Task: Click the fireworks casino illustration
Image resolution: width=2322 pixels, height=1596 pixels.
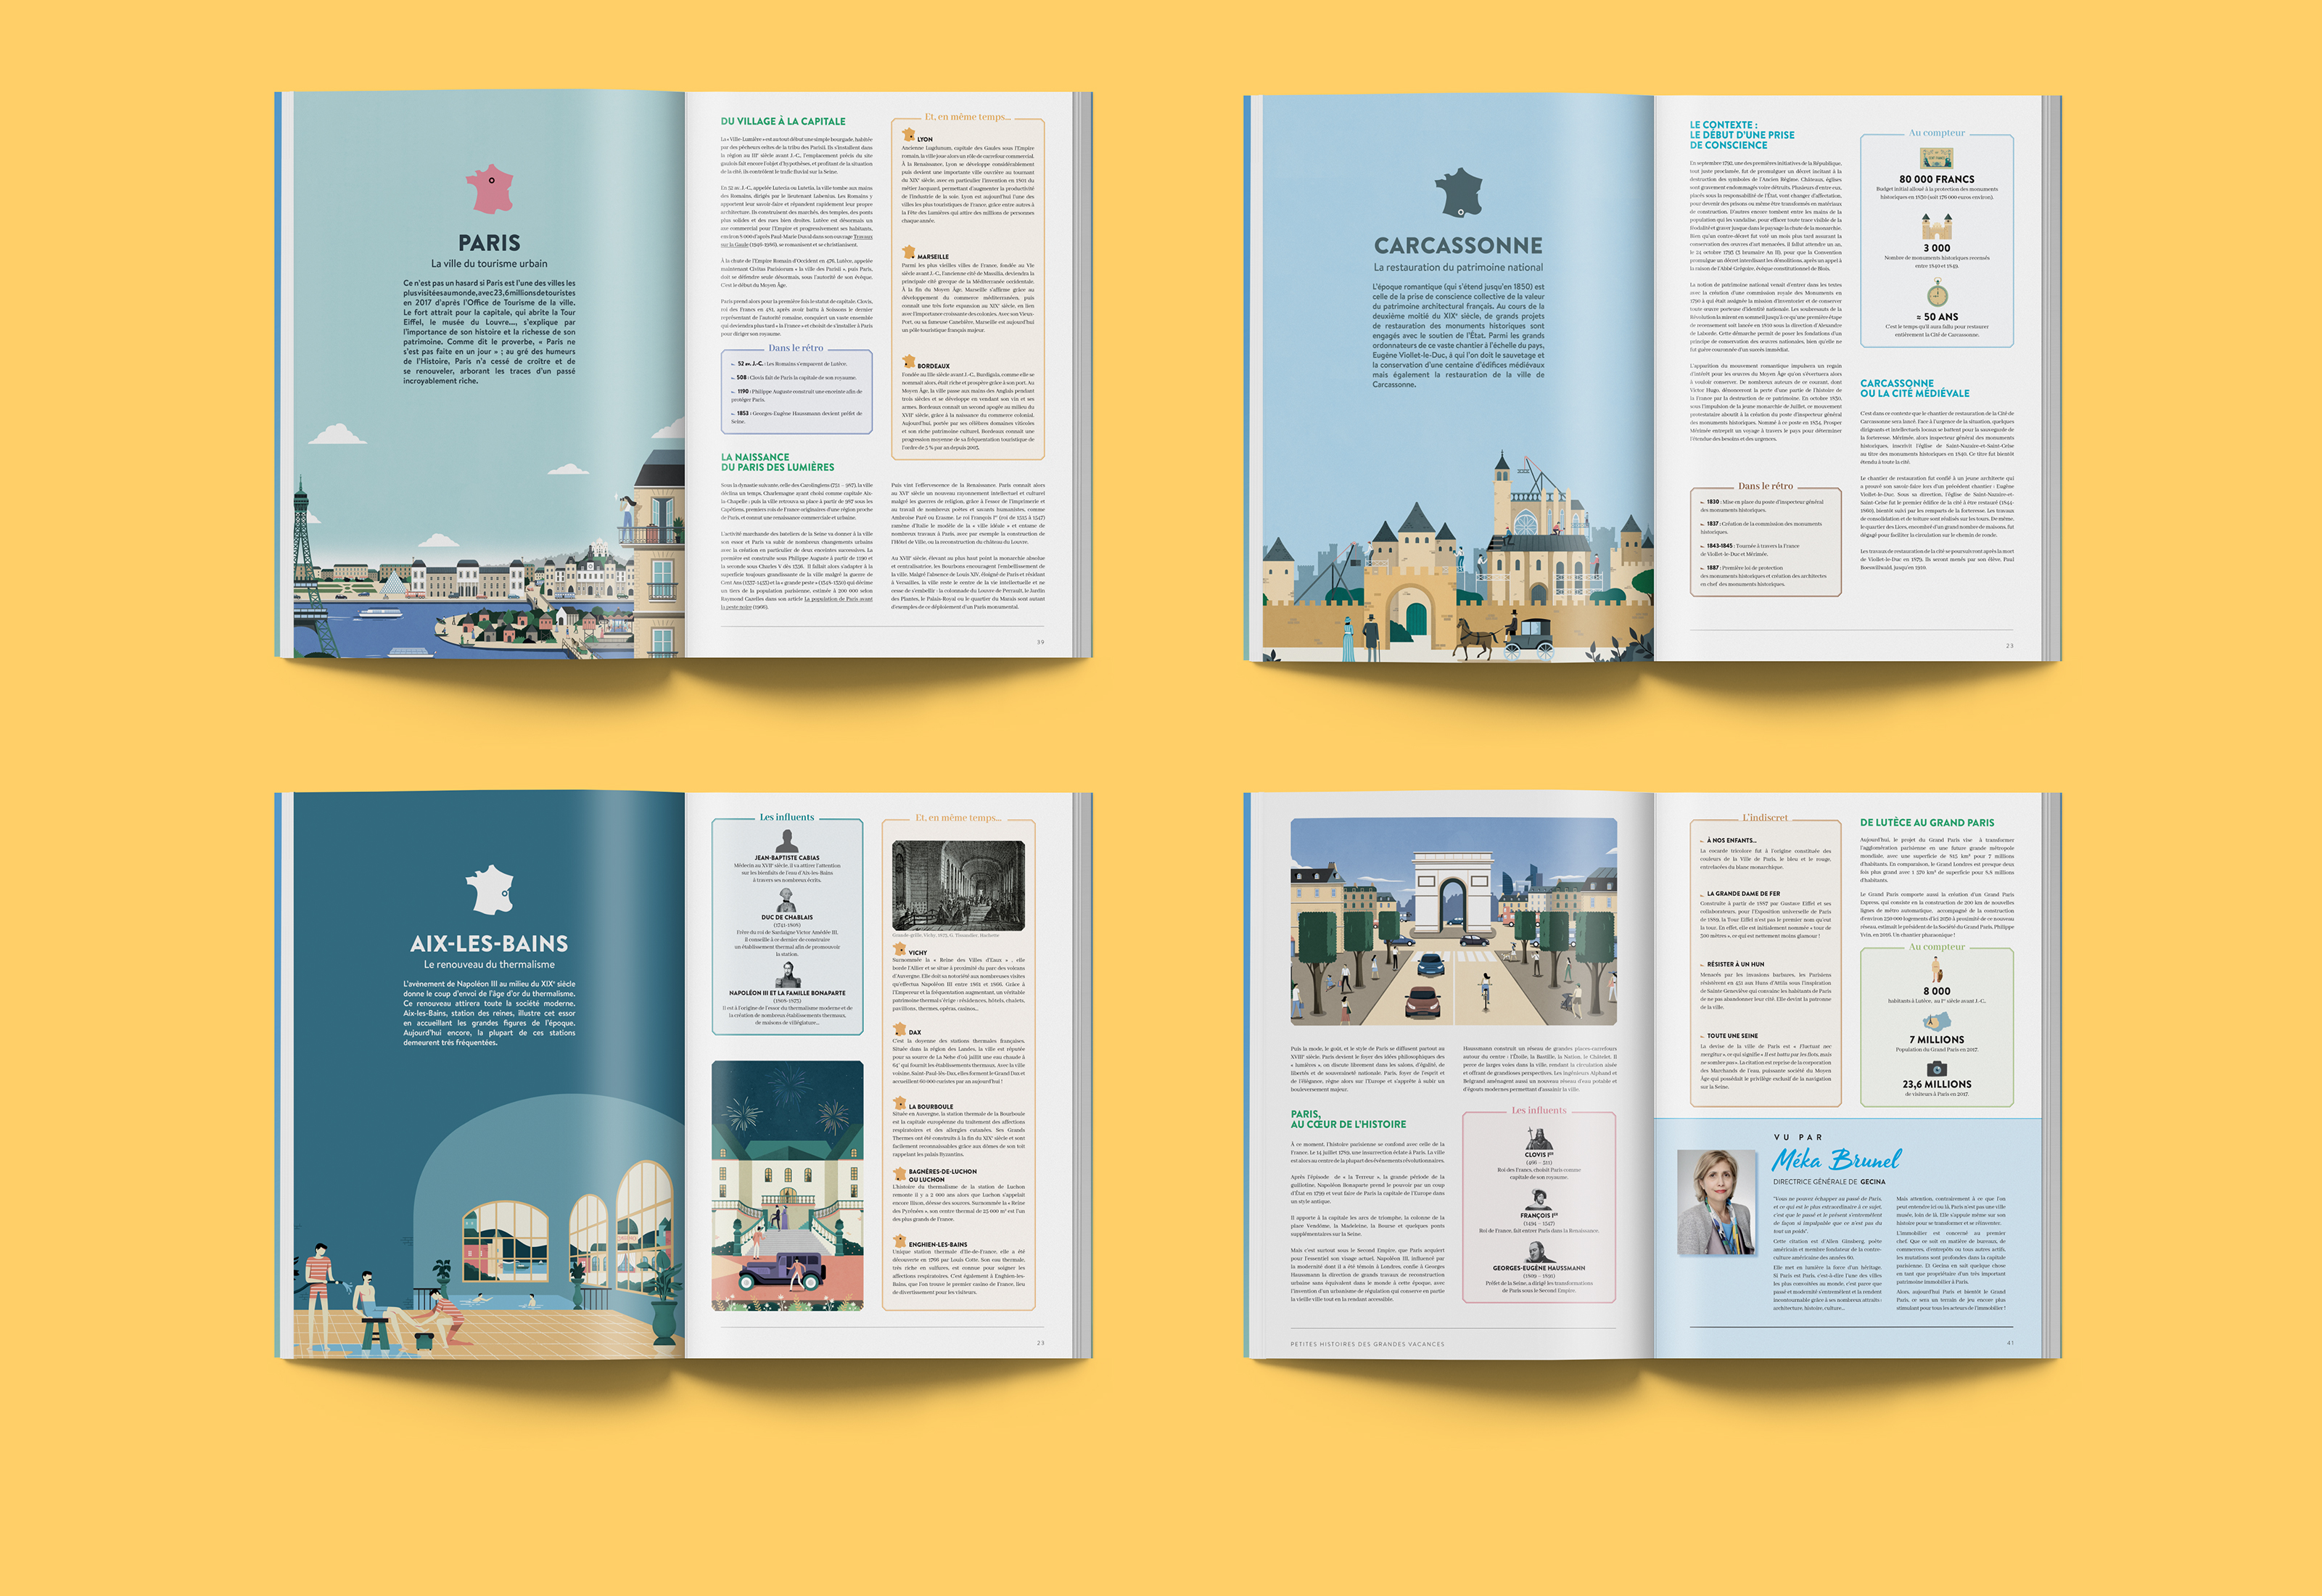Action: click(787, 1185)
